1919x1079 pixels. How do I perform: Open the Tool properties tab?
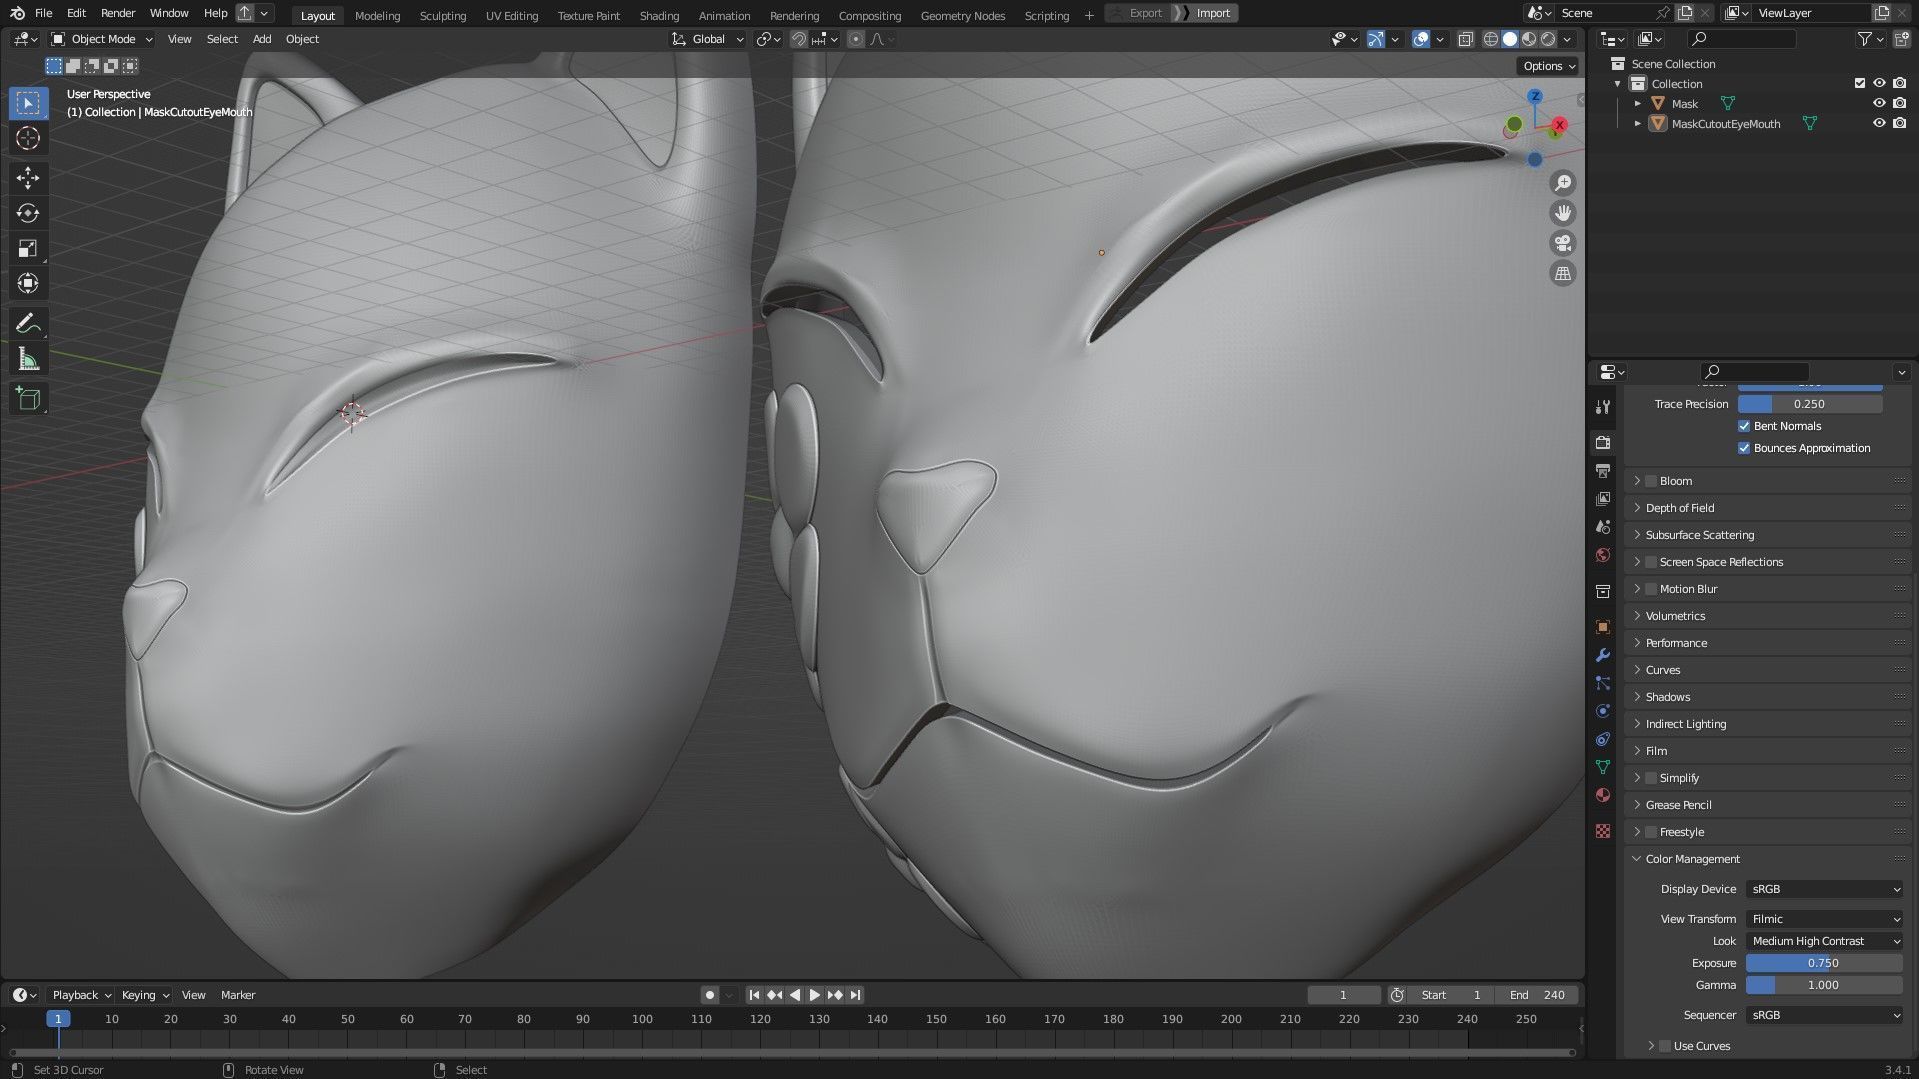1603,407
